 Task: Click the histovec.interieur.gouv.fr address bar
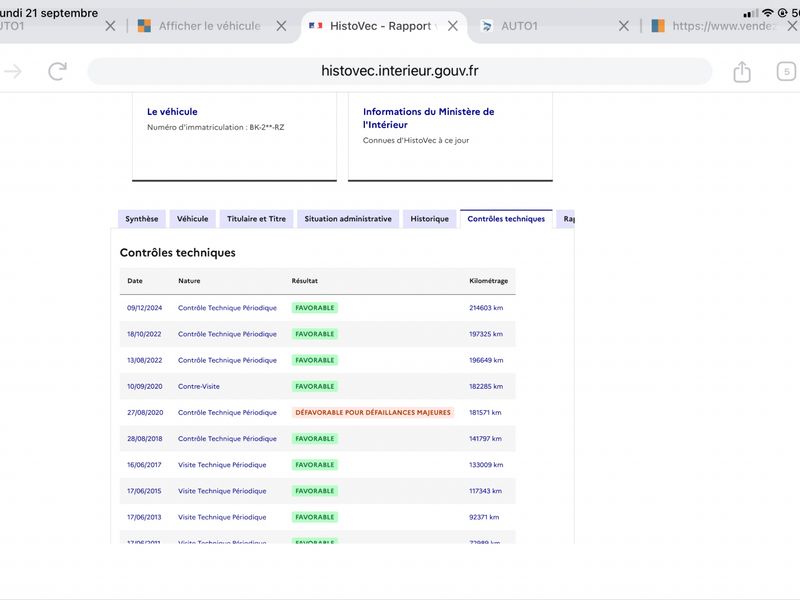click(x=399, y=71)
